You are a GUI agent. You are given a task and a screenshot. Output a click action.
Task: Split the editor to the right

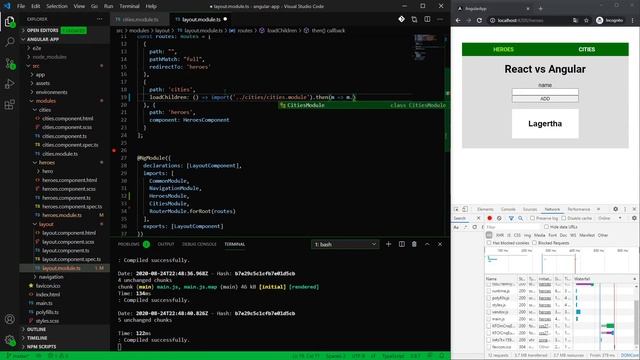[x=427, y=19]
